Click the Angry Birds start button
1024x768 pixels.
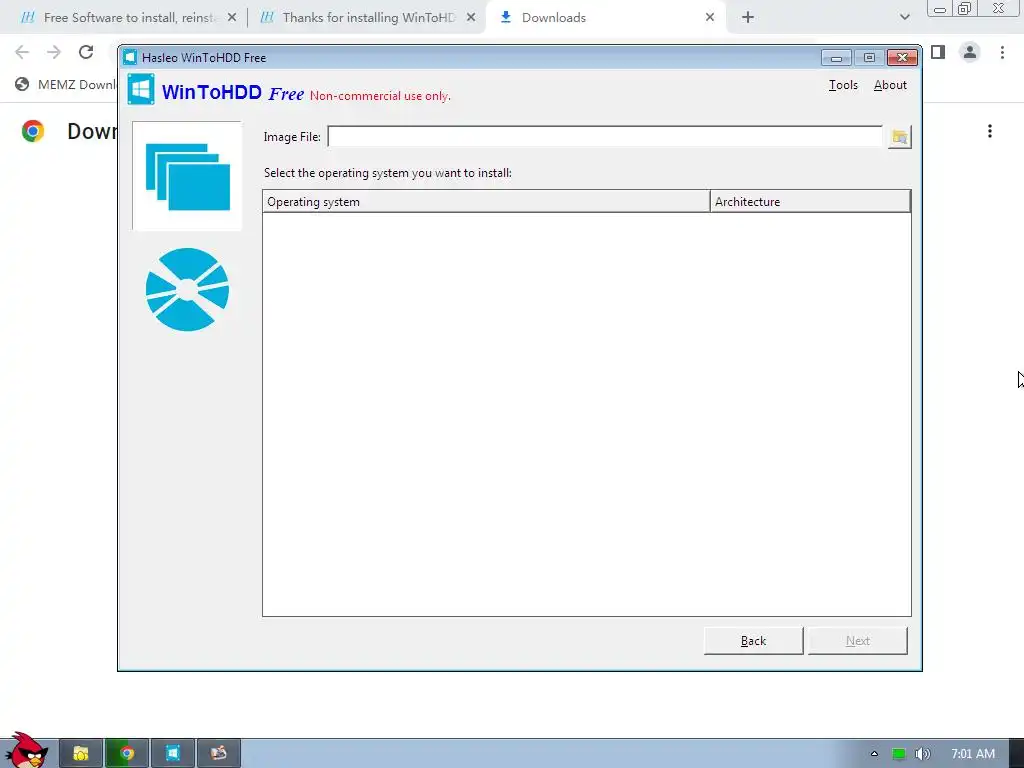[26, 750]
